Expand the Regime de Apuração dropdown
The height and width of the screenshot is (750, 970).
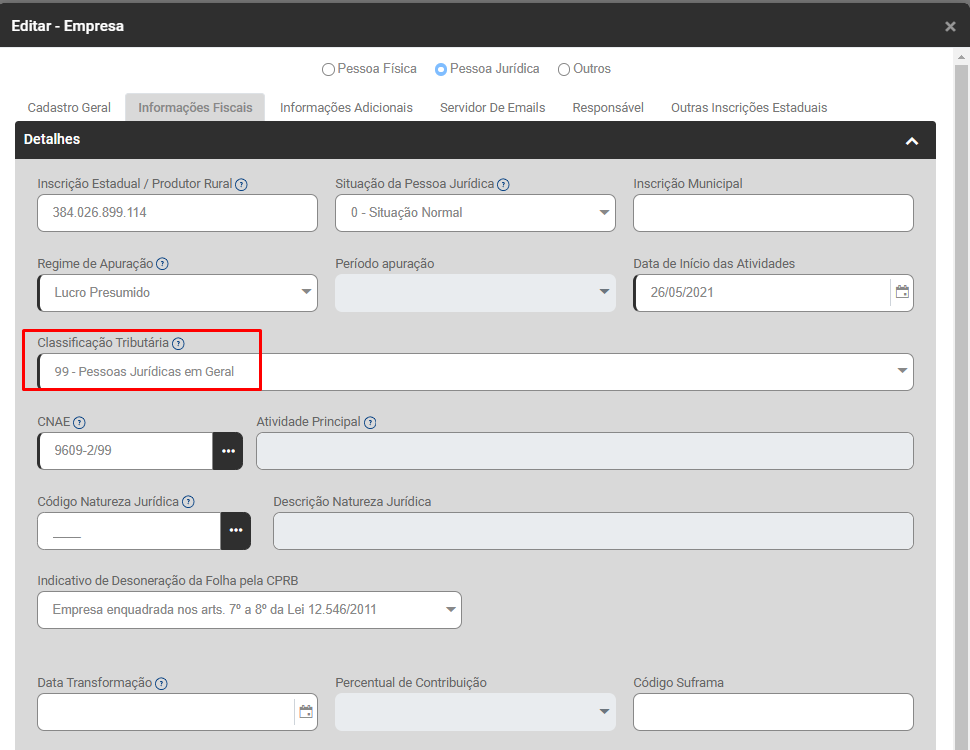pyautogui.click(x=177, y=293)
